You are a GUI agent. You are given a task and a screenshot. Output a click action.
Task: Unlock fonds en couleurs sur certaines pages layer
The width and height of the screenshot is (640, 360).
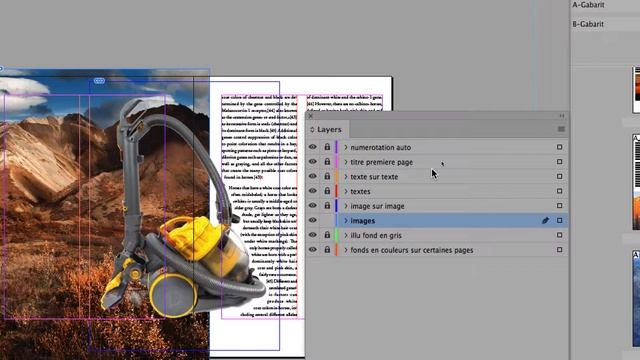click(327, 249)
